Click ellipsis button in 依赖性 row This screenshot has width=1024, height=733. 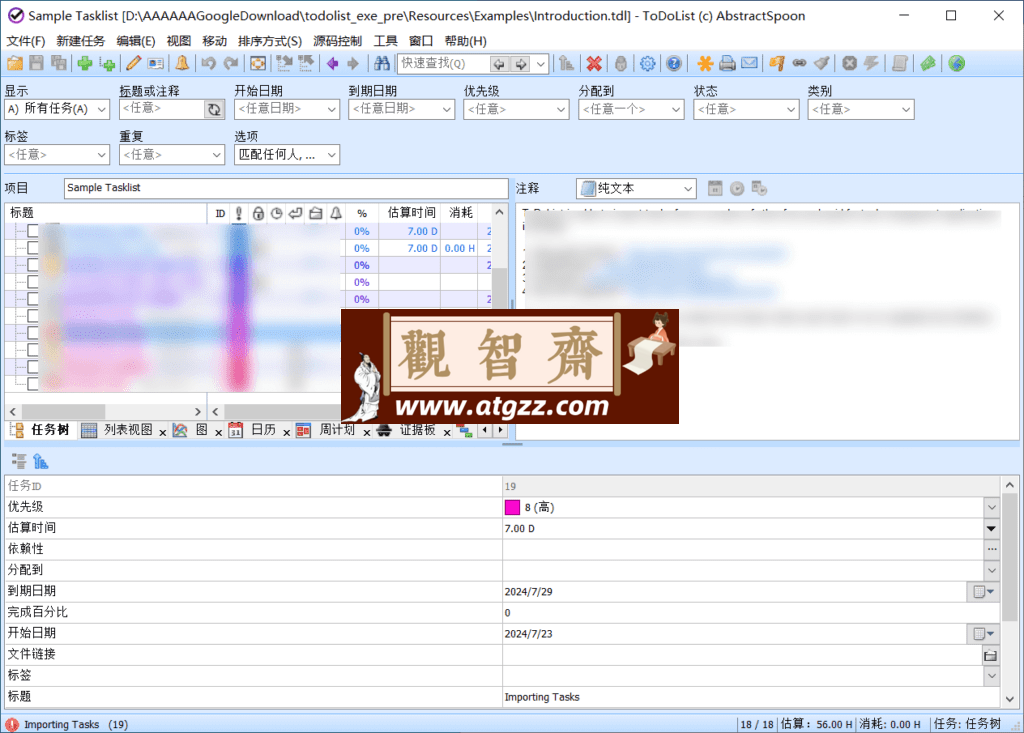[991, 549]
